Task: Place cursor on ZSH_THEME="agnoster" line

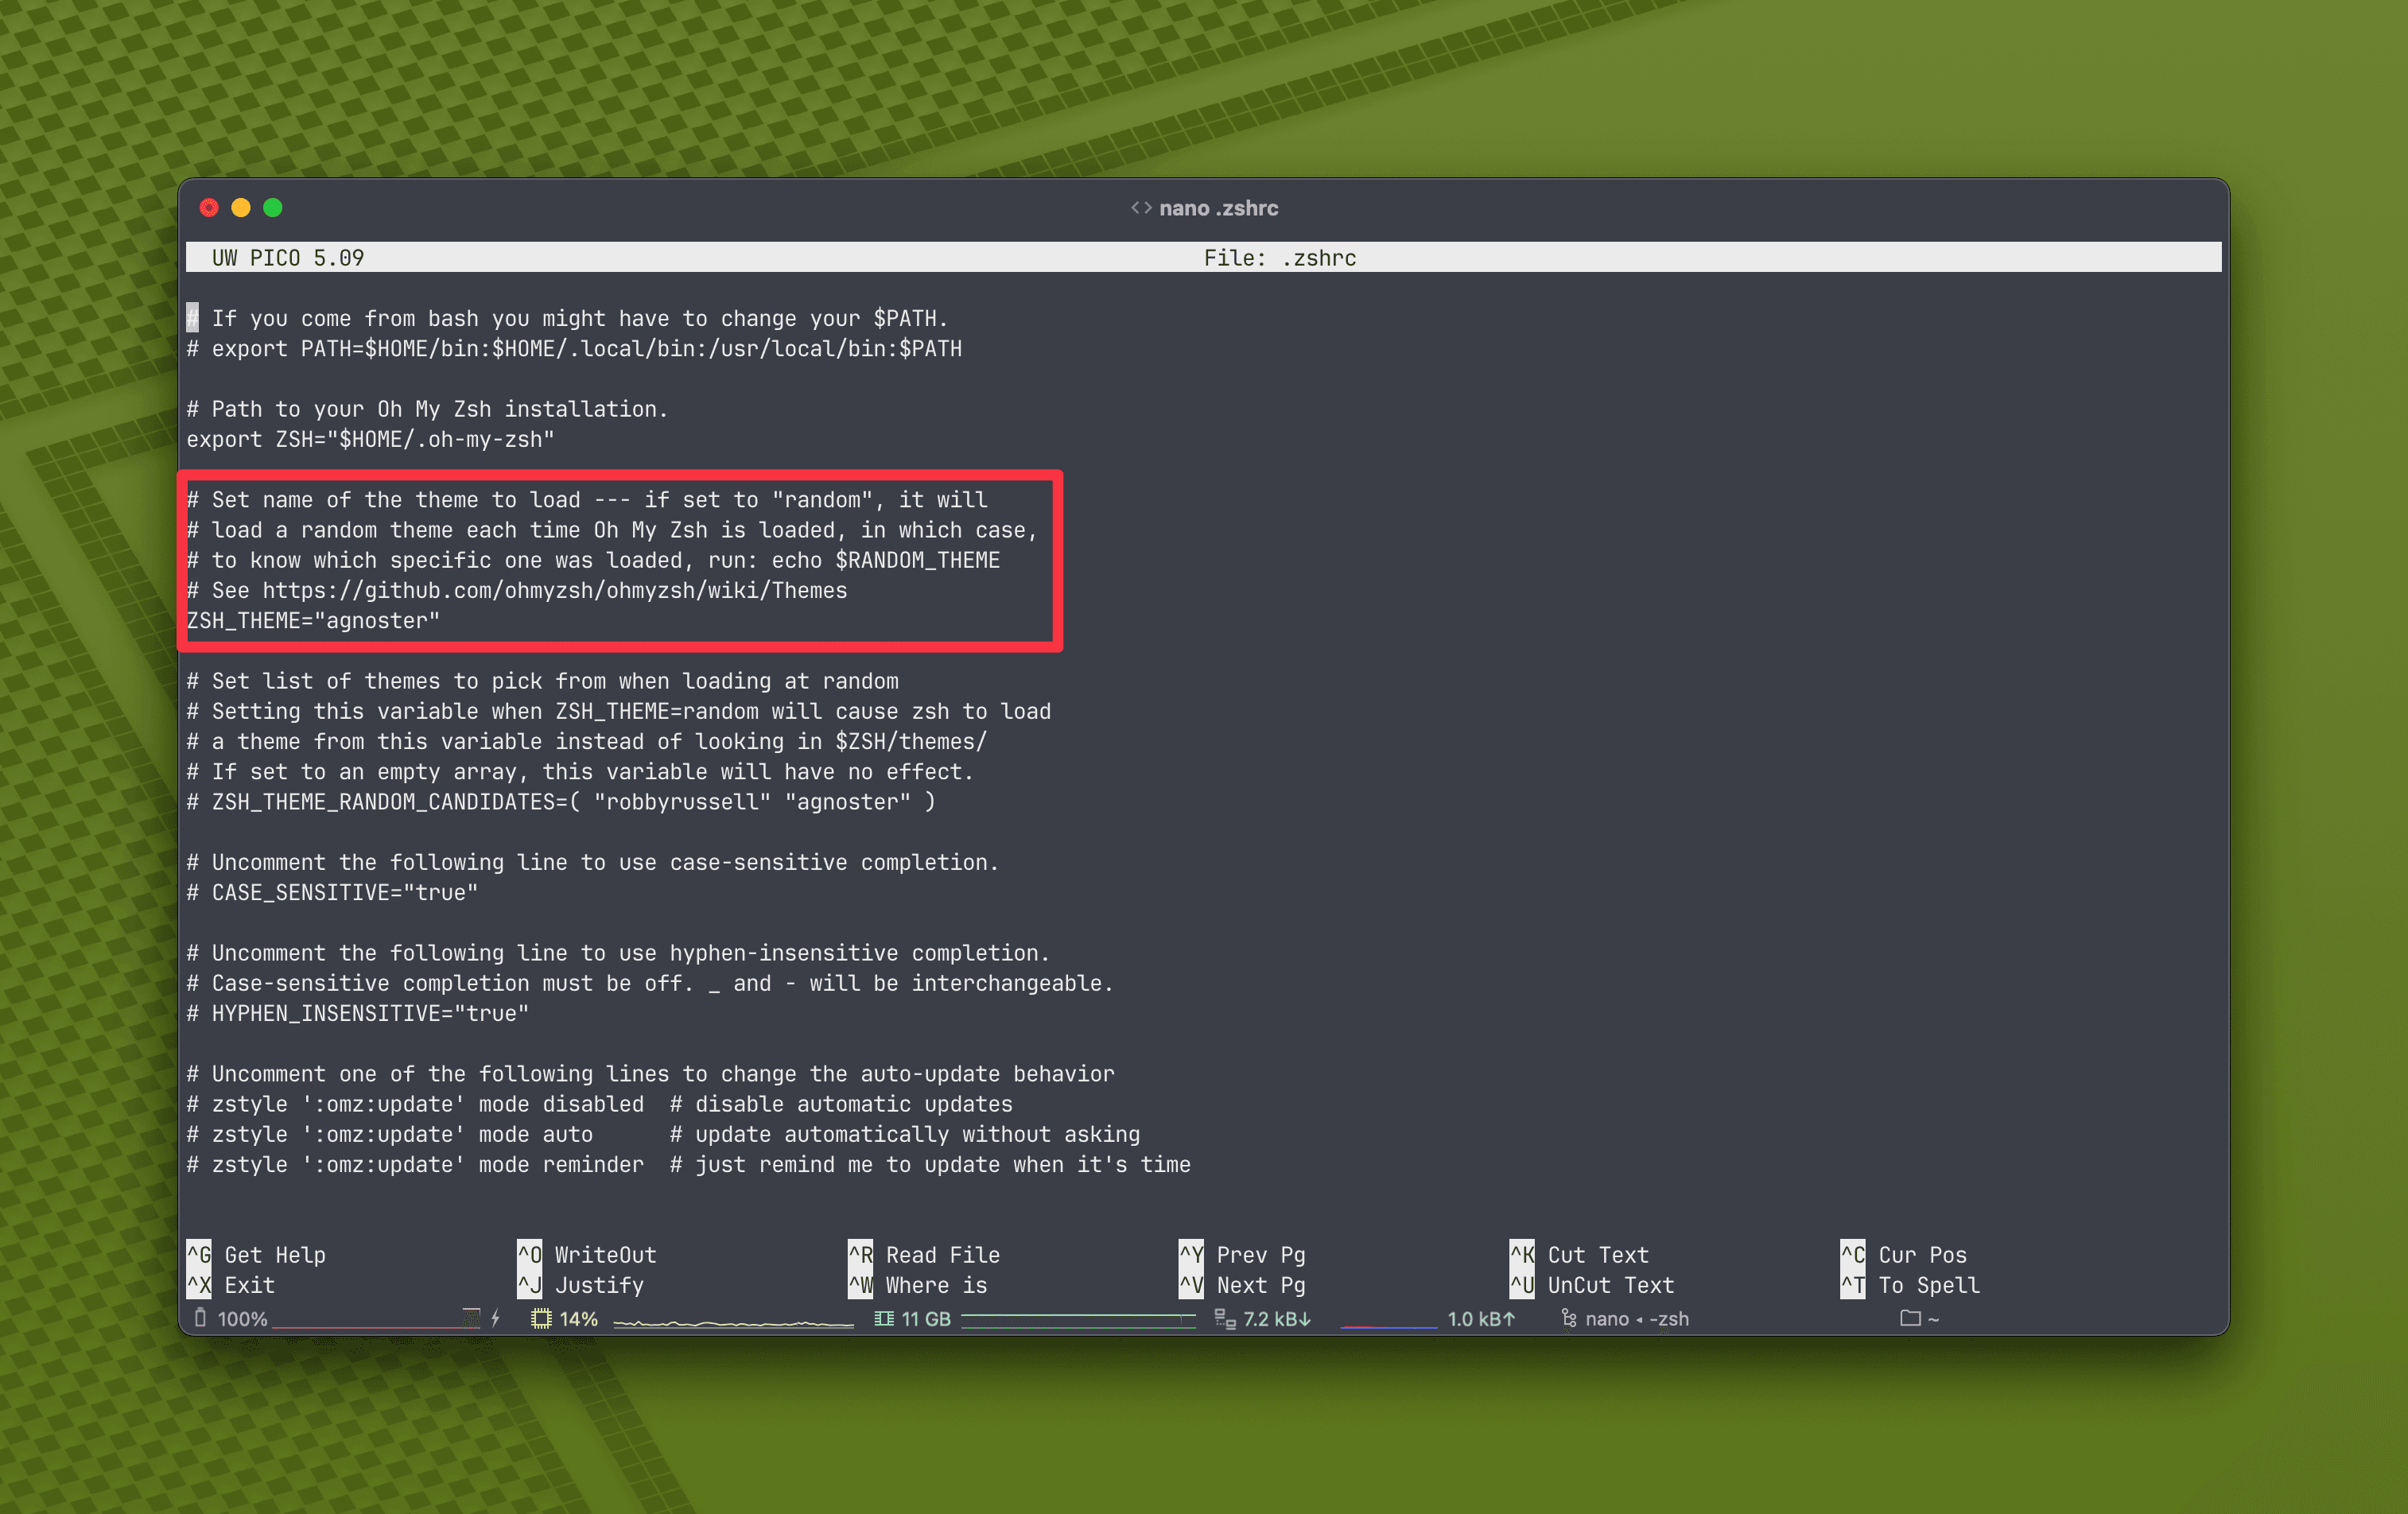Action: coord(313,620)
